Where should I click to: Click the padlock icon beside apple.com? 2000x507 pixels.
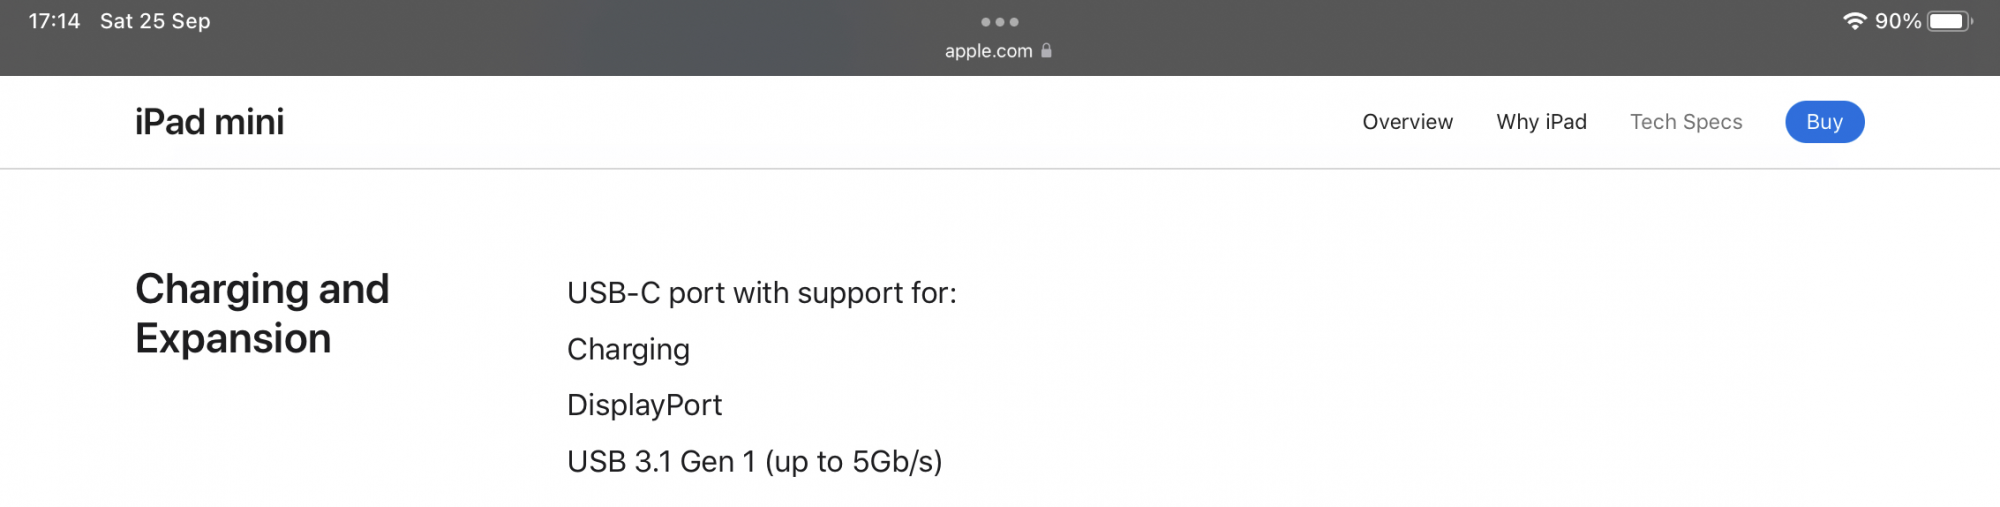pos(1046,51)
